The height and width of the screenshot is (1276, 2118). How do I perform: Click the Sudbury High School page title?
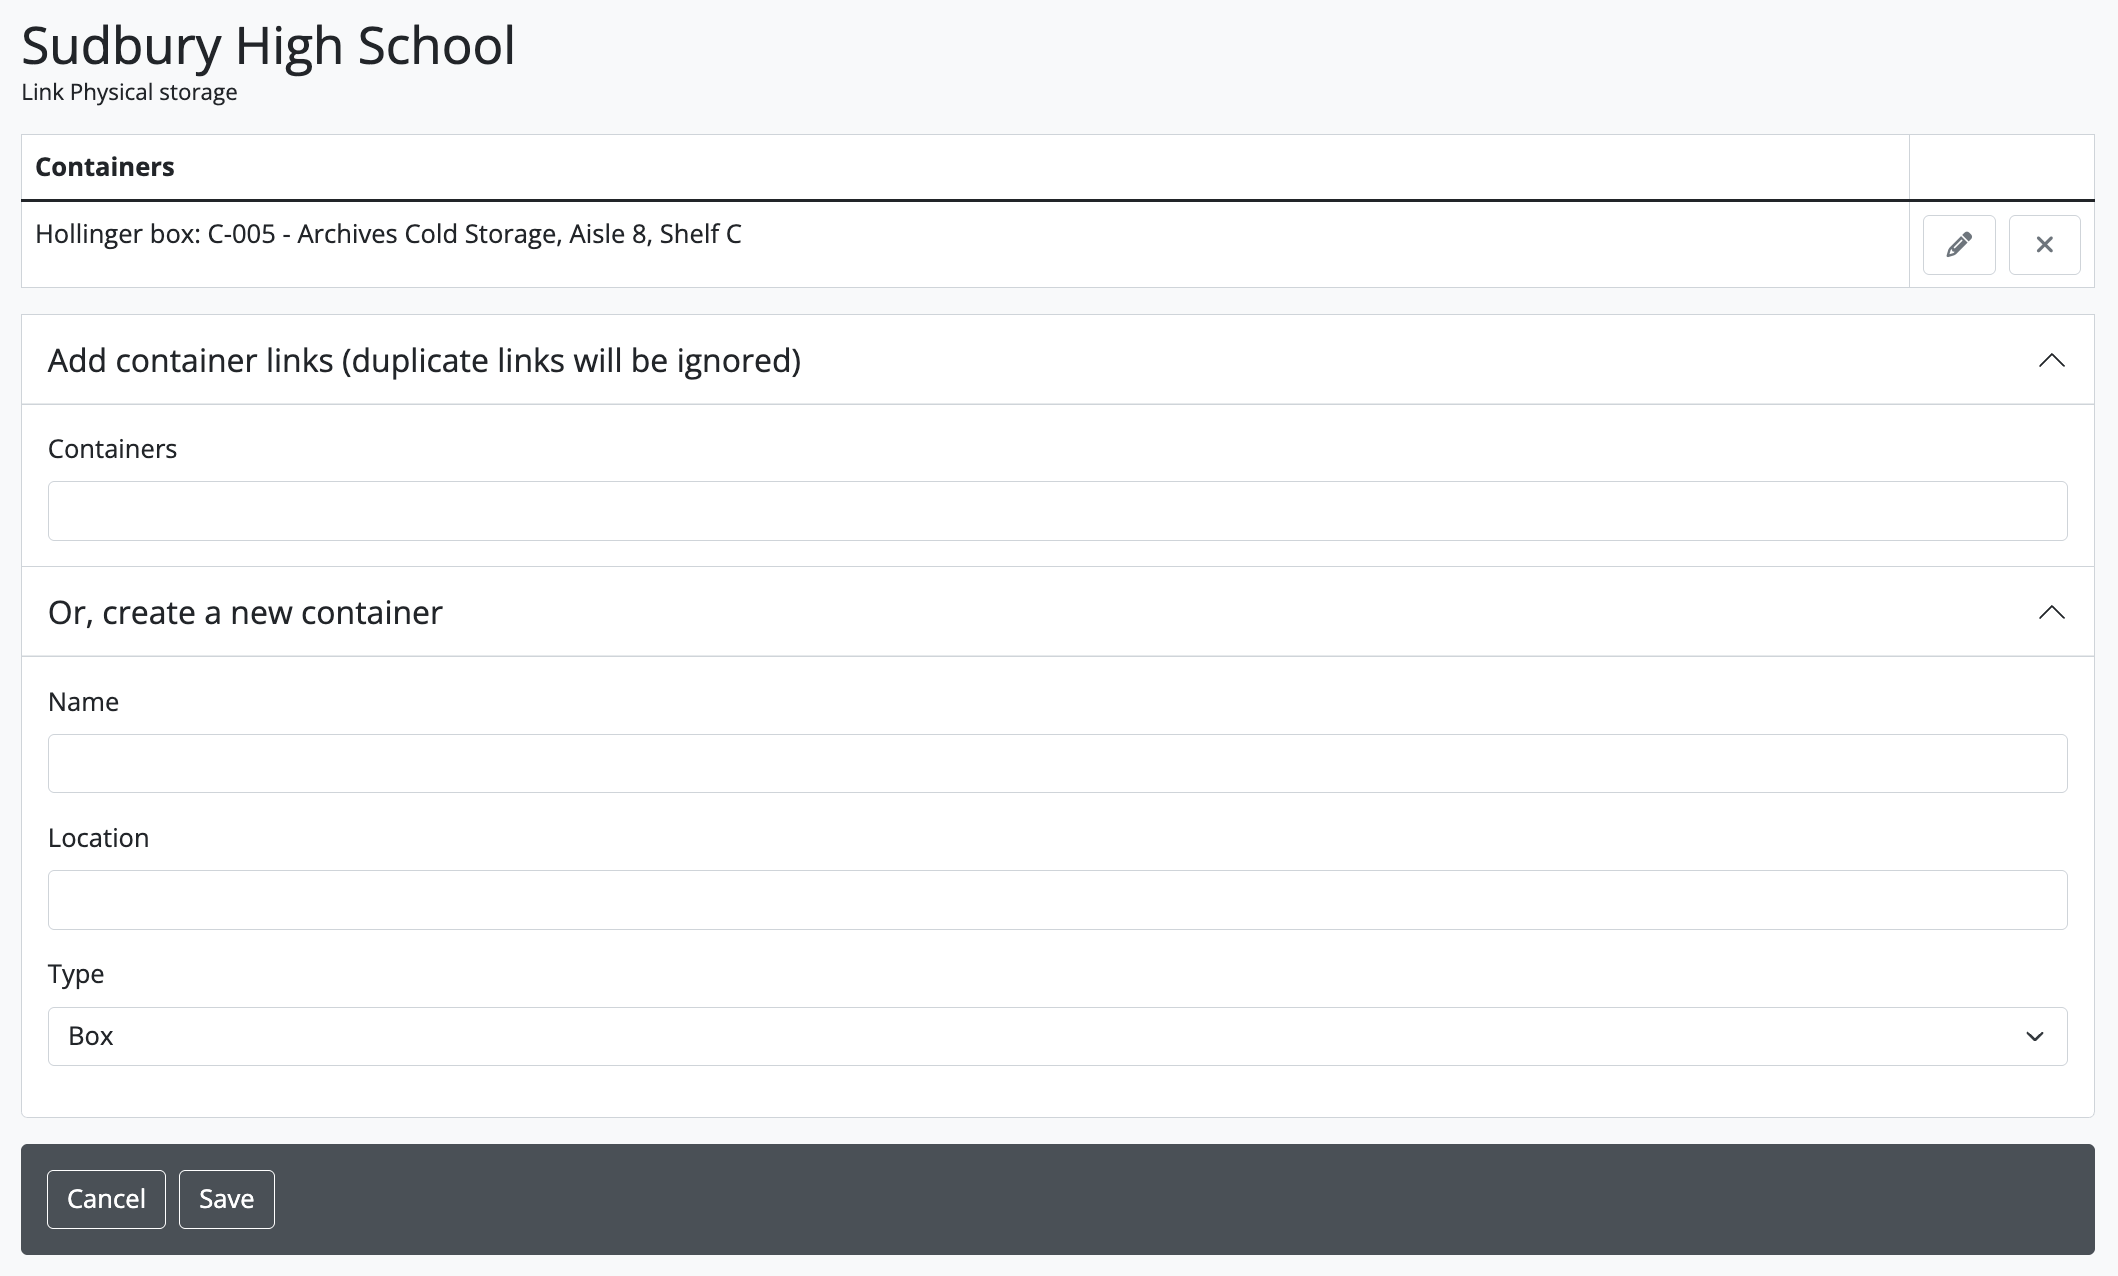click(x=268, y=46)
